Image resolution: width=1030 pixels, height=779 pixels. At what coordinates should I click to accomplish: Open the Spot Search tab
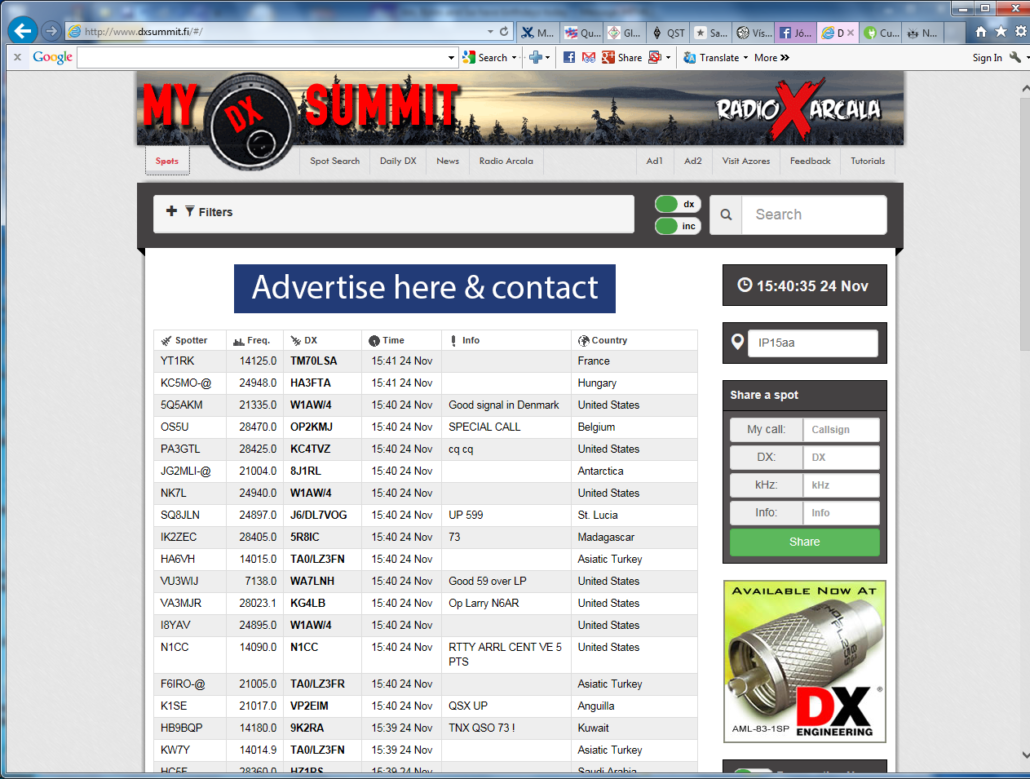(334, 161)
